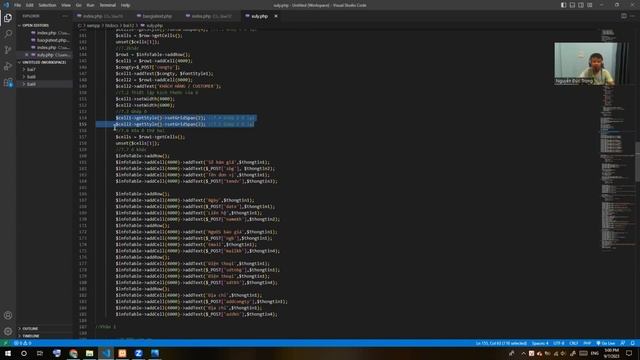This screenshot has width=640, height=360.
Task: Open Source Control view in activity bar
Action: point(8,50)
